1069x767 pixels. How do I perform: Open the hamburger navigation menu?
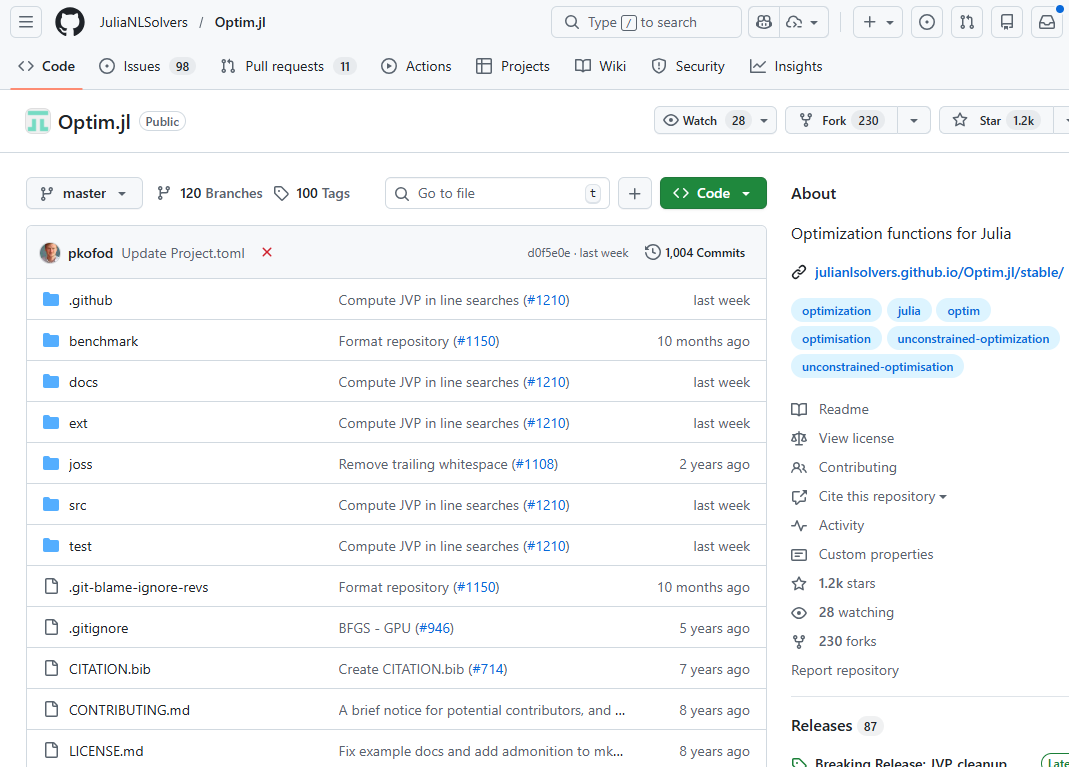(x=26, y=22)
